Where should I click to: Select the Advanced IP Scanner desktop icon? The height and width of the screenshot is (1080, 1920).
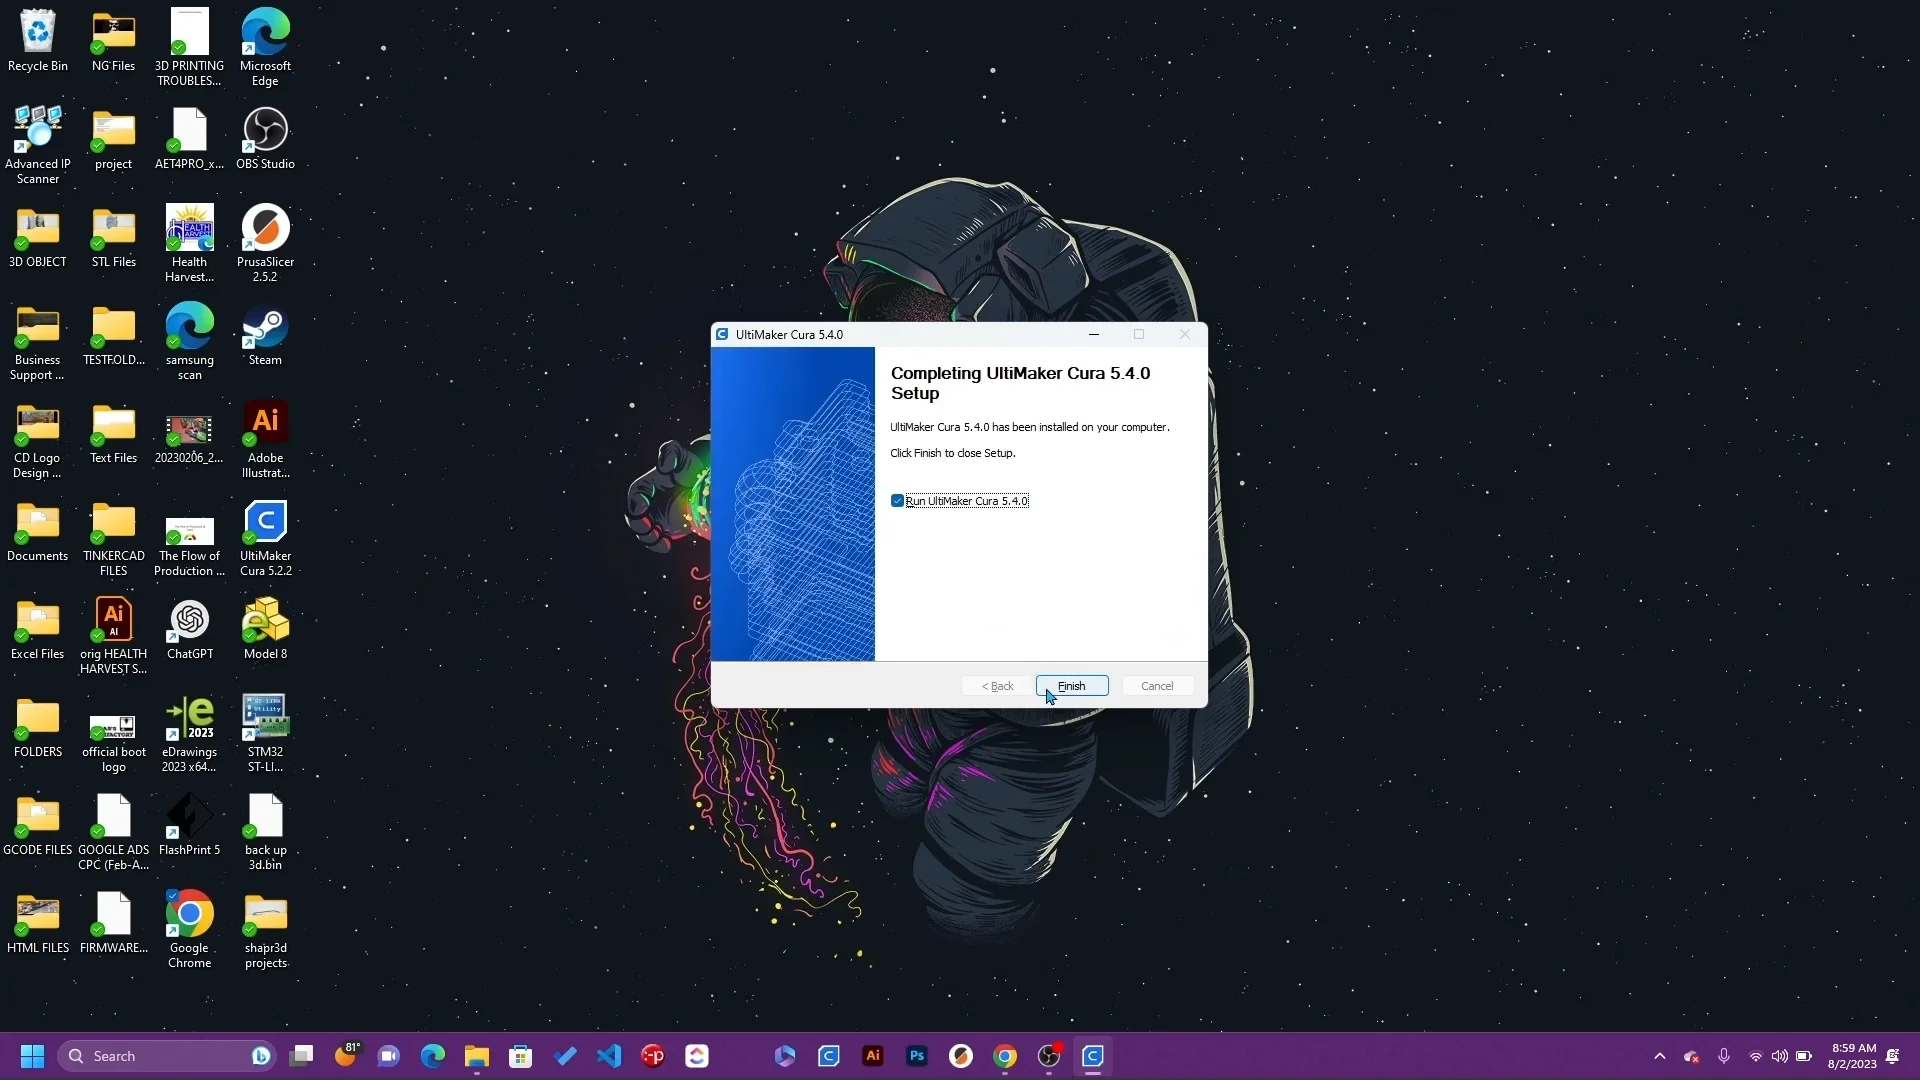[x=38, y=145]
